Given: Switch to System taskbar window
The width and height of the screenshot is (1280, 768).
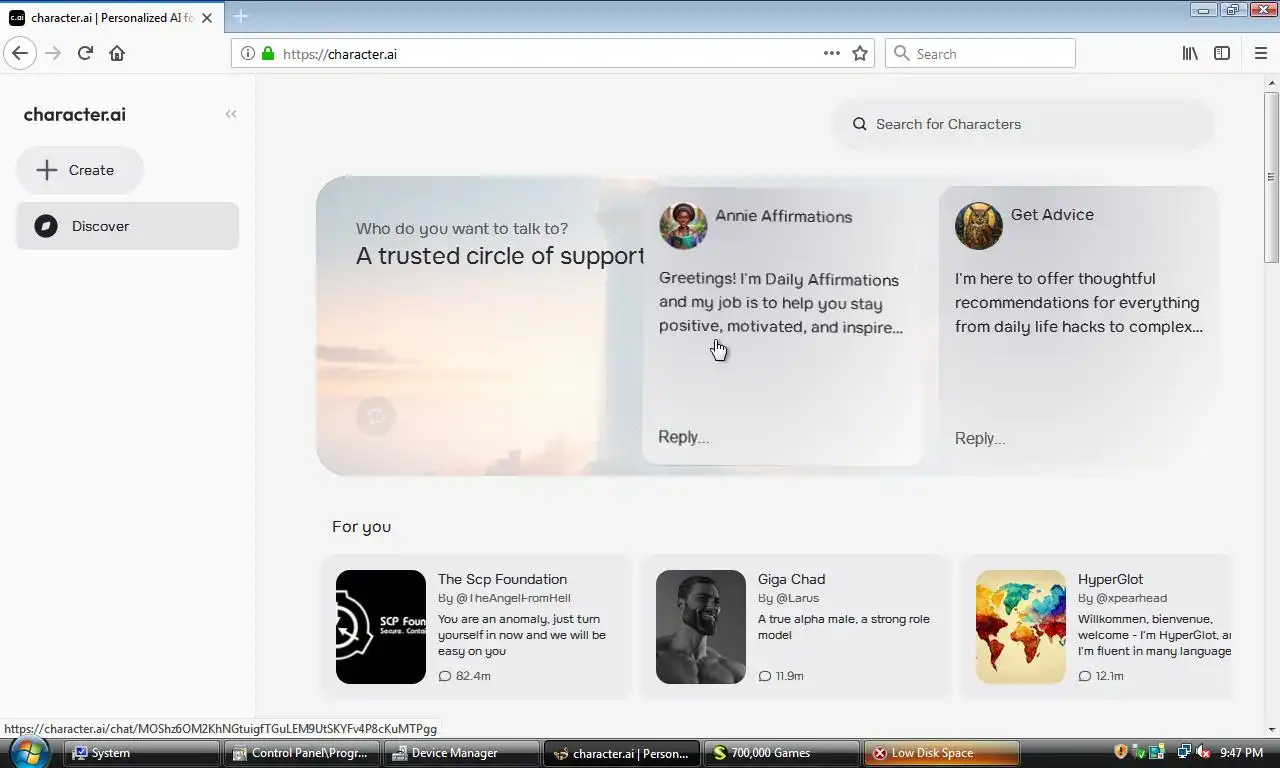Looking at the screenshot, I should [x=142, y=753].
